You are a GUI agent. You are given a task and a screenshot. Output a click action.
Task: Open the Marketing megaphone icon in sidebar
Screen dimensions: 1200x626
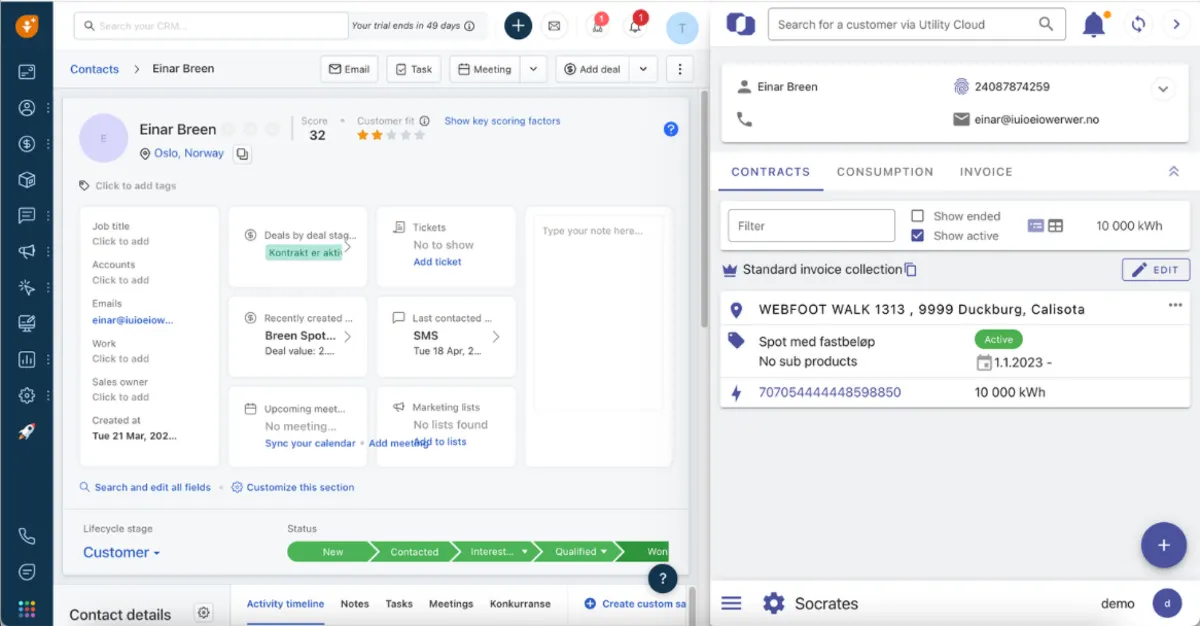pos(27,252)
